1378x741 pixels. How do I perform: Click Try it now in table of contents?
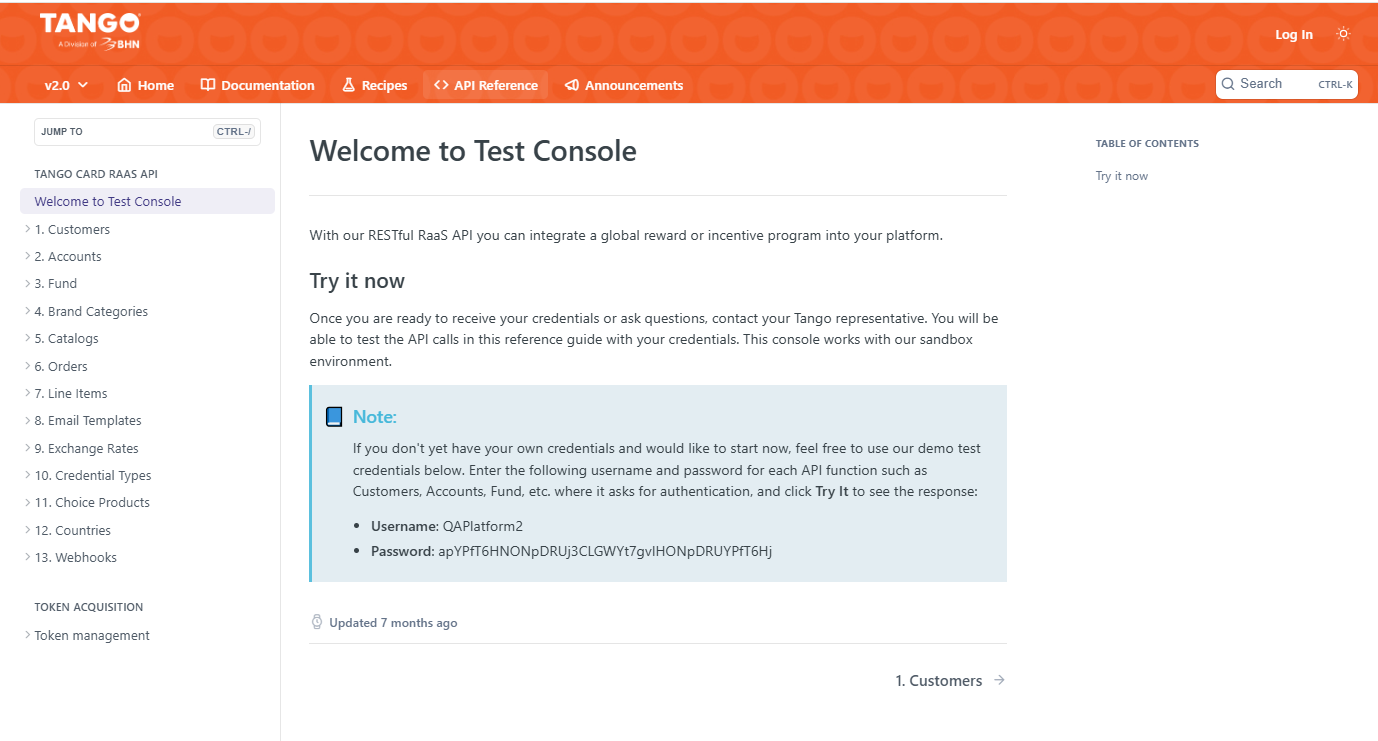coord(1122,176)
